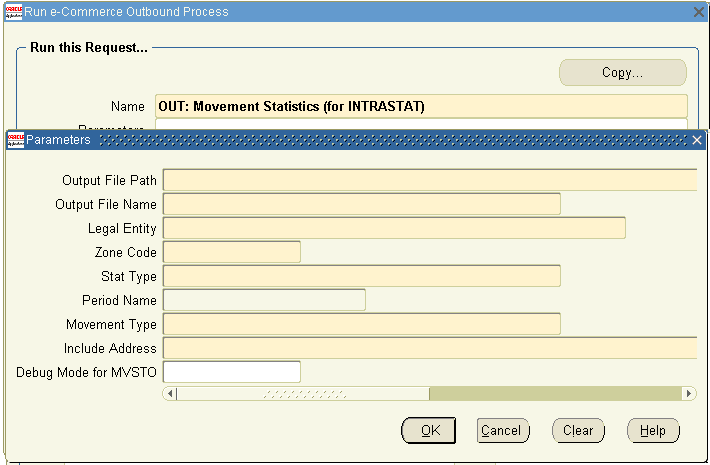Screen dimensions: 710x465
Task: Click the horizontal scrollbar thumb
Action: tap(303, 393)
